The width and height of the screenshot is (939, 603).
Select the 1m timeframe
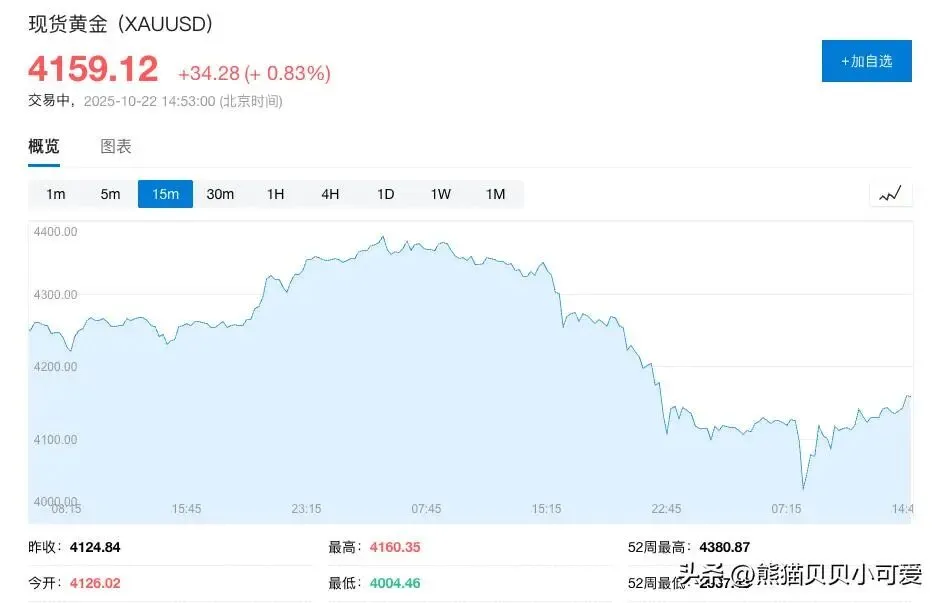pyautogui.click(x=56, y=194)
